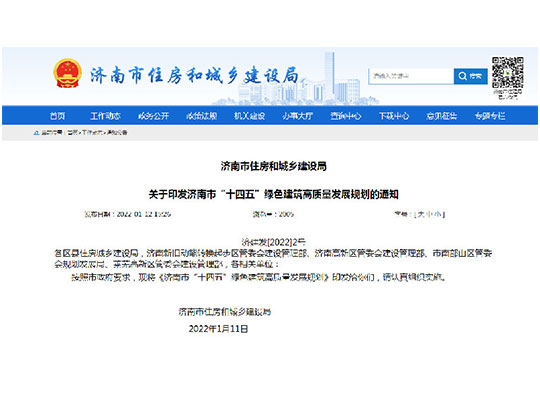Click the document number 济建发[2022]2号
540x400 pixels.
(x=273, y=242)
